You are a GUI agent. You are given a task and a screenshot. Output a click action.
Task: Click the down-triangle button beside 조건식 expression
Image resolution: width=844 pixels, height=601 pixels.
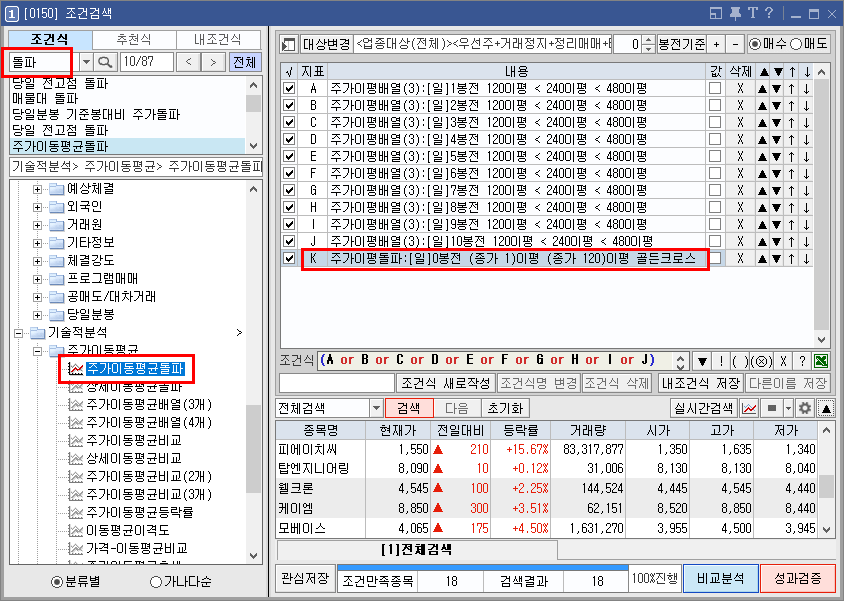pyautogui.click(x=702, y=360)
